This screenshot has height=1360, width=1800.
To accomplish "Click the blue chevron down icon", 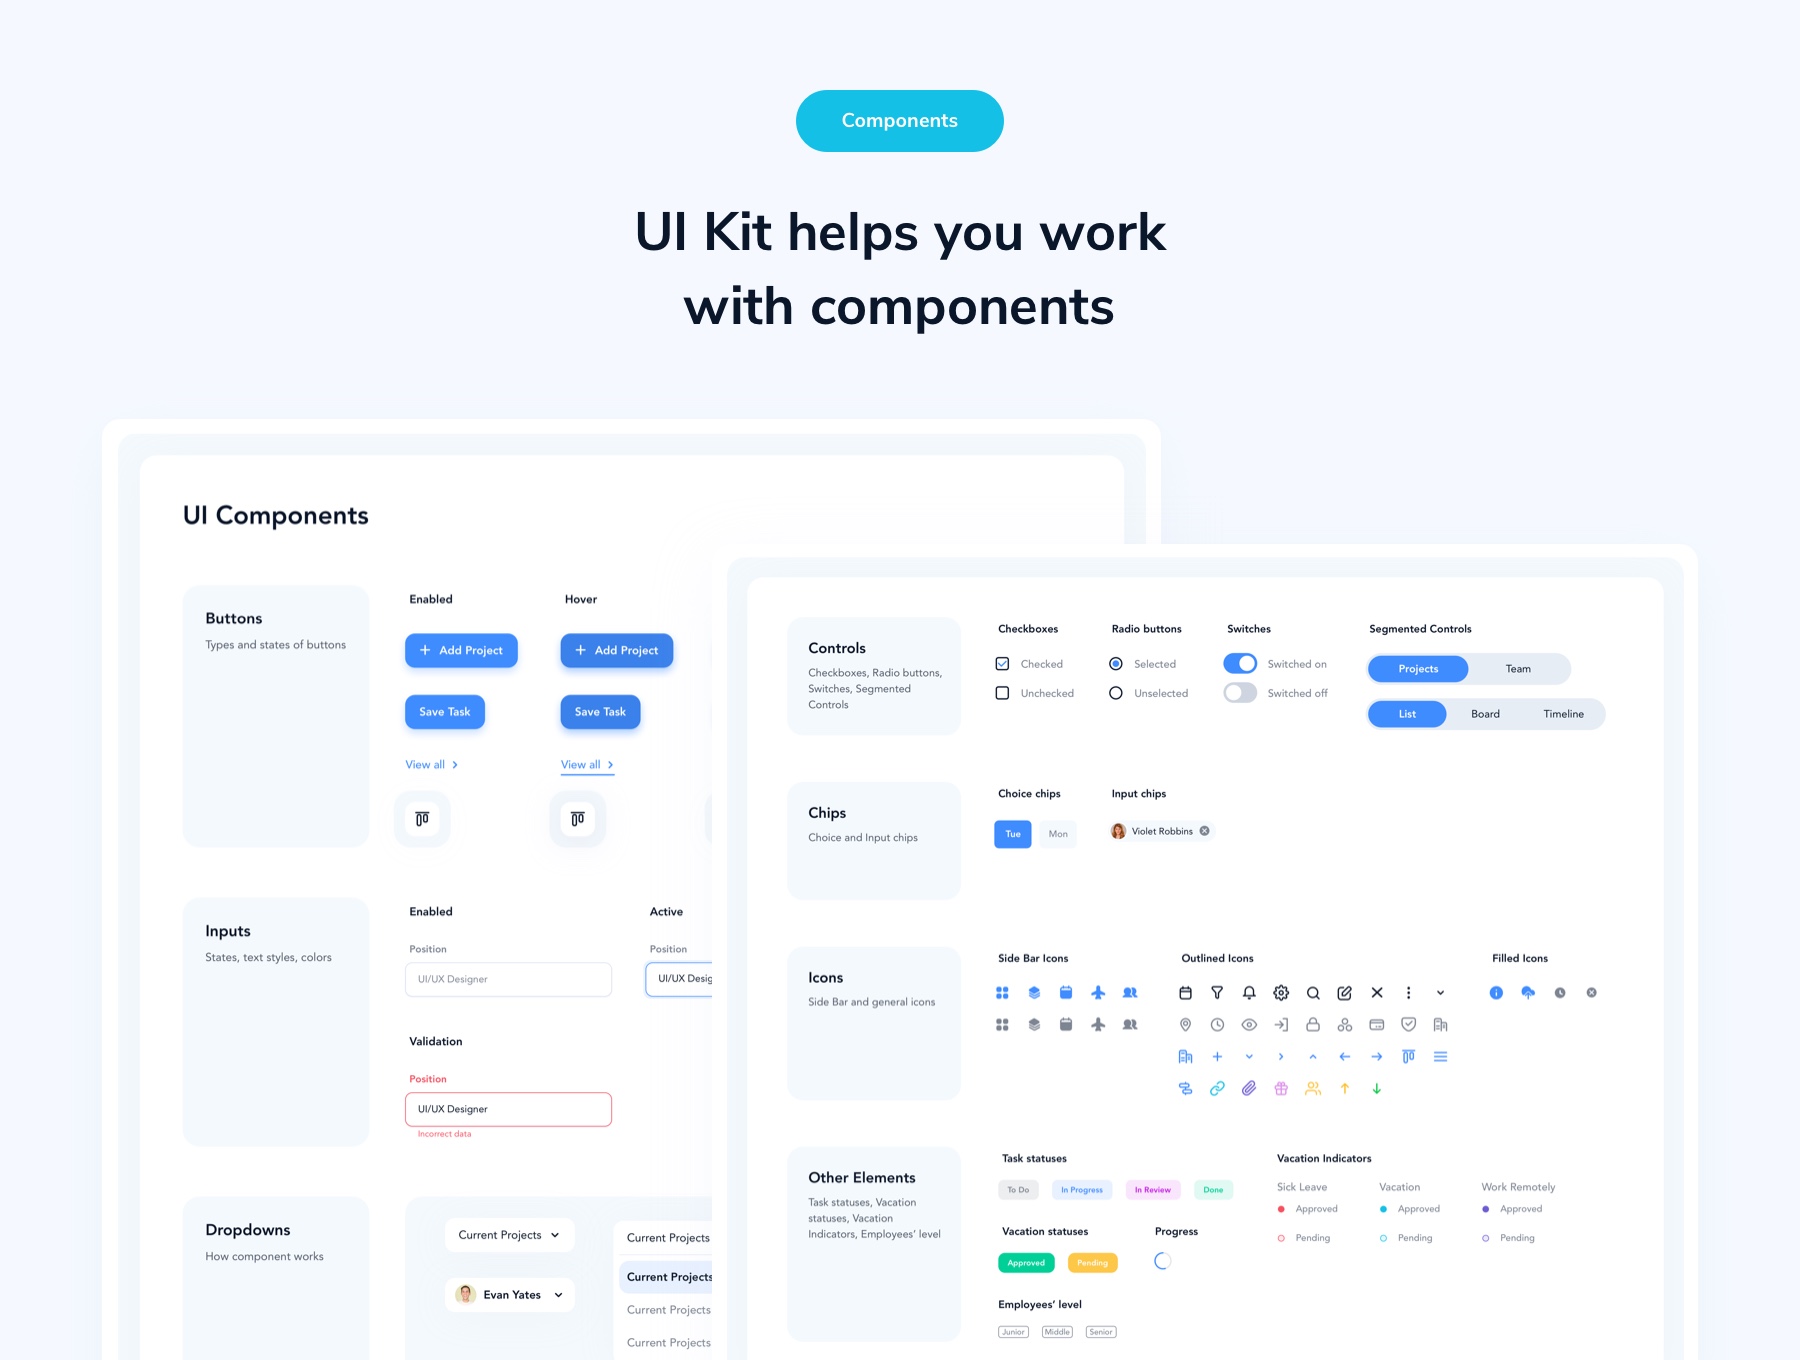I will click(x=1249, y=1057).
